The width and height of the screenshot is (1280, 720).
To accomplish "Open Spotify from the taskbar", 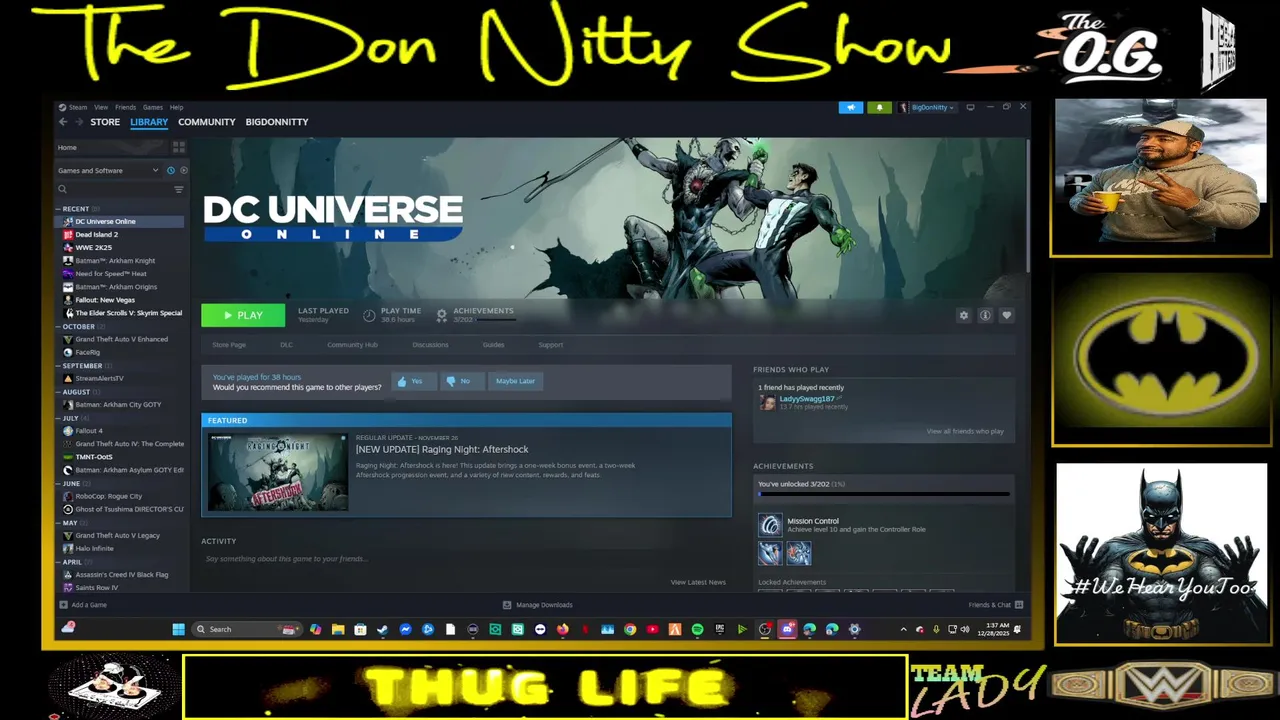I will [697, 630].
